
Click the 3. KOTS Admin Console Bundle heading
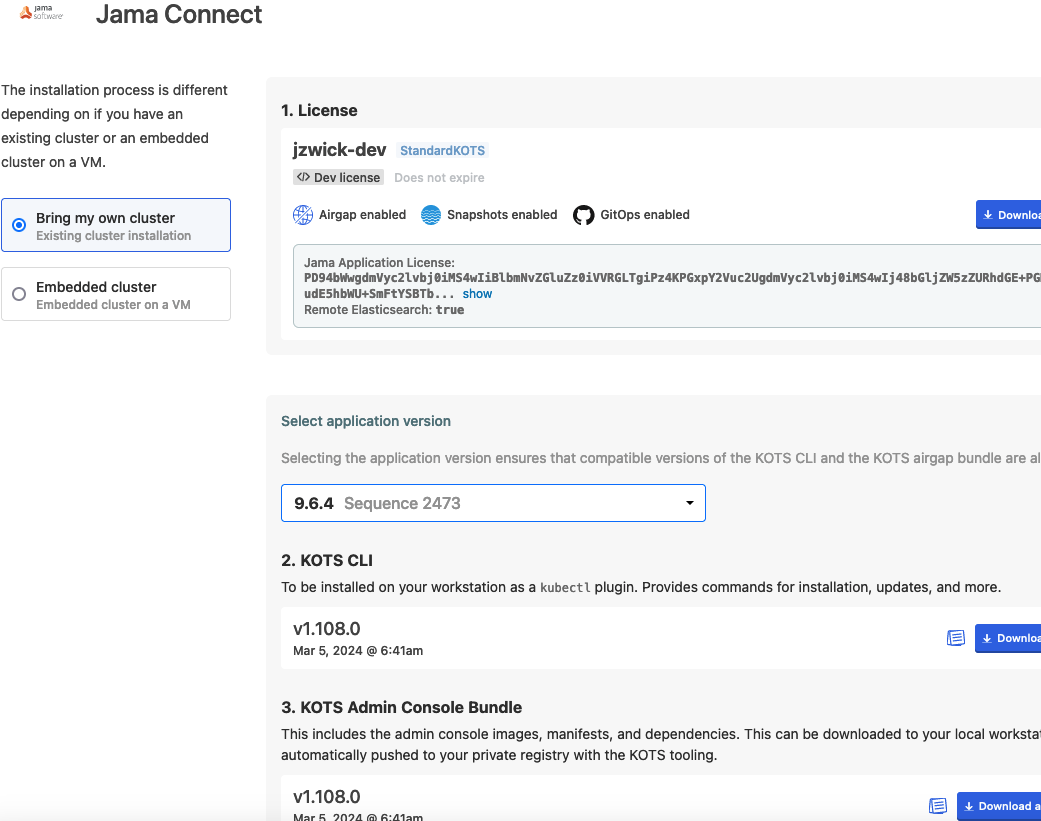click(402, 708)
